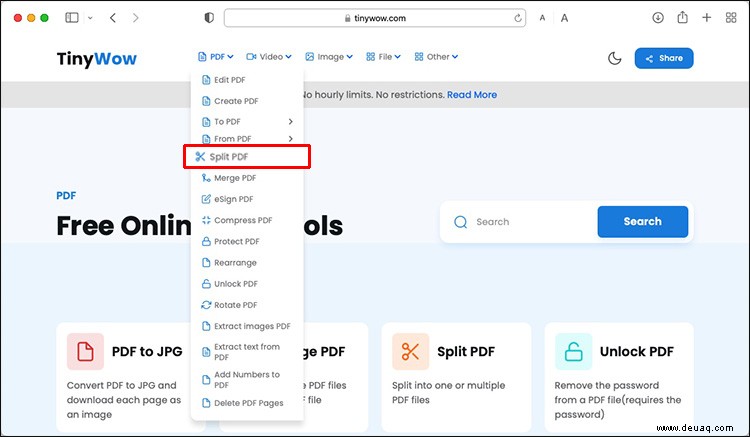
Task: Decrease text size with small A
Action: click(x=542, y=18)
